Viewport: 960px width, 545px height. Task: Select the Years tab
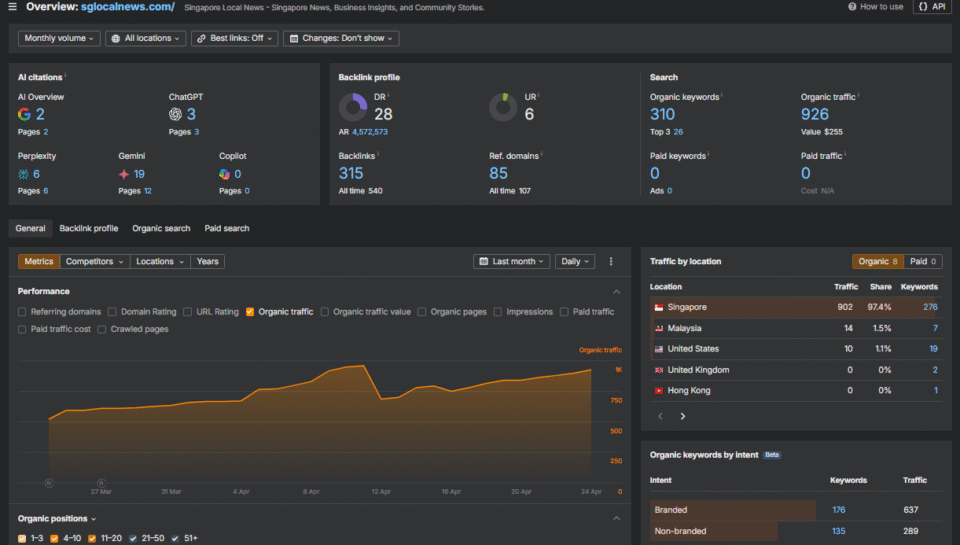[x=208, y=261]
